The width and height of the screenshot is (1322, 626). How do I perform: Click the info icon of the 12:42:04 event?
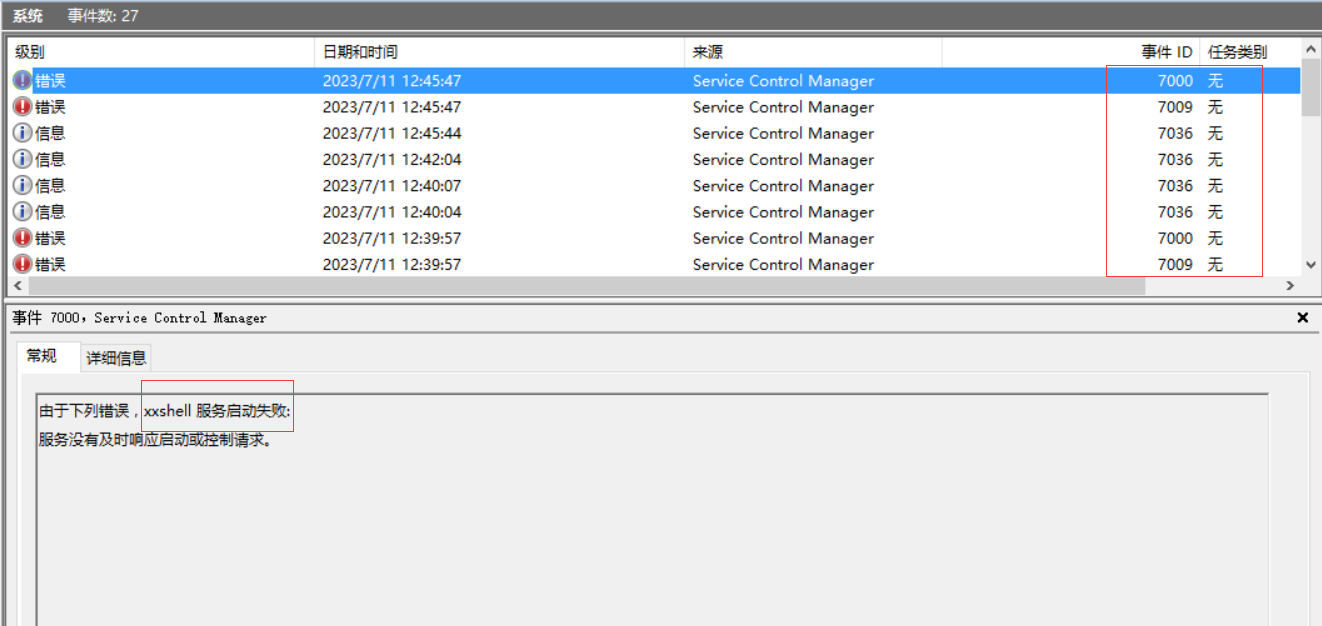22,159
